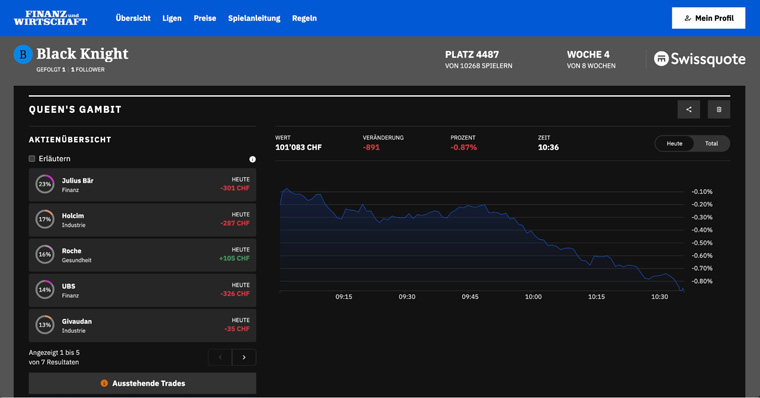Image resolution: width=760 pixels, height=398 pixels.
Task: Open the Regeln page
Action: coord(304,18)
